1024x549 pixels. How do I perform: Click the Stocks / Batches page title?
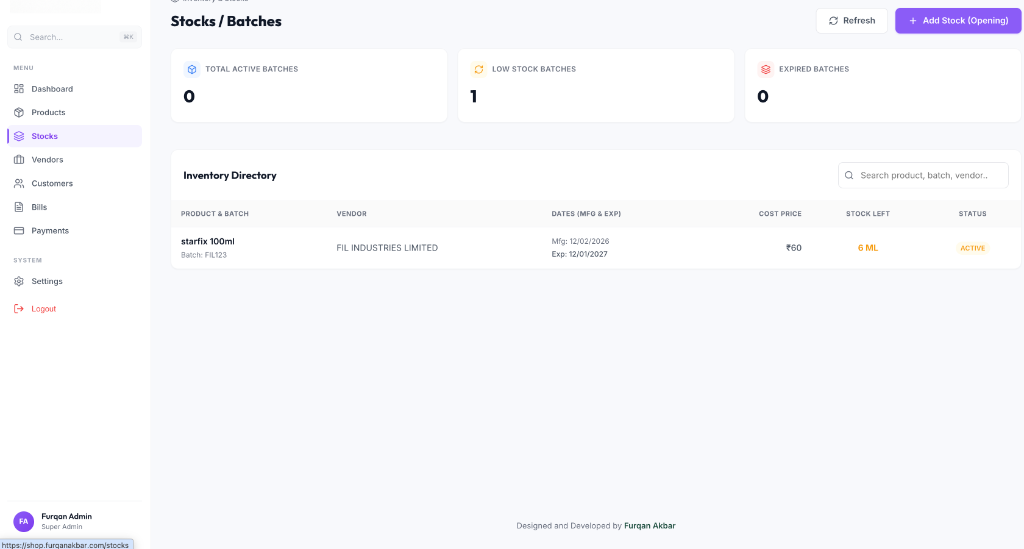coord(226,22)
